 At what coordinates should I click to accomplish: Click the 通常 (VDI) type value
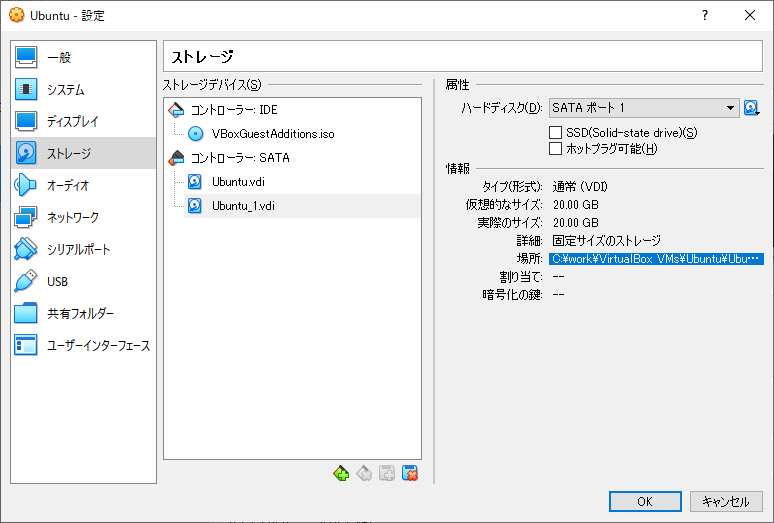tap(580, 187)
